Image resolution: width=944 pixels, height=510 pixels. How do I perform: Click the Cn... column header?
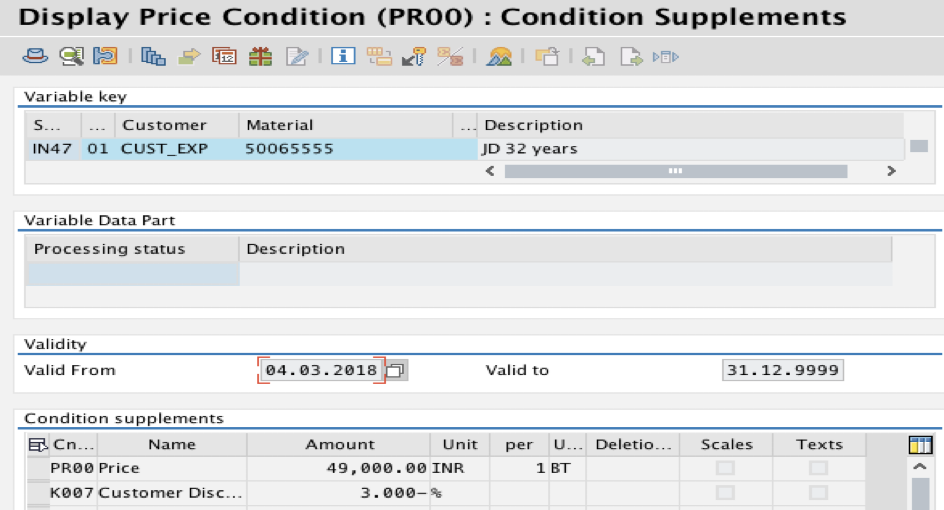[x=73, y=444]
